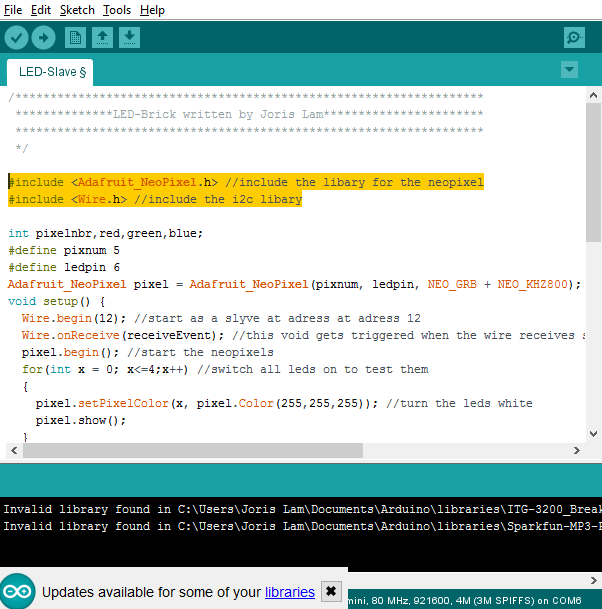Click the 'Wire.begin(12);' statement
Image resolution: width=602 pixels, height=609 pixels.
click(74, 318)
